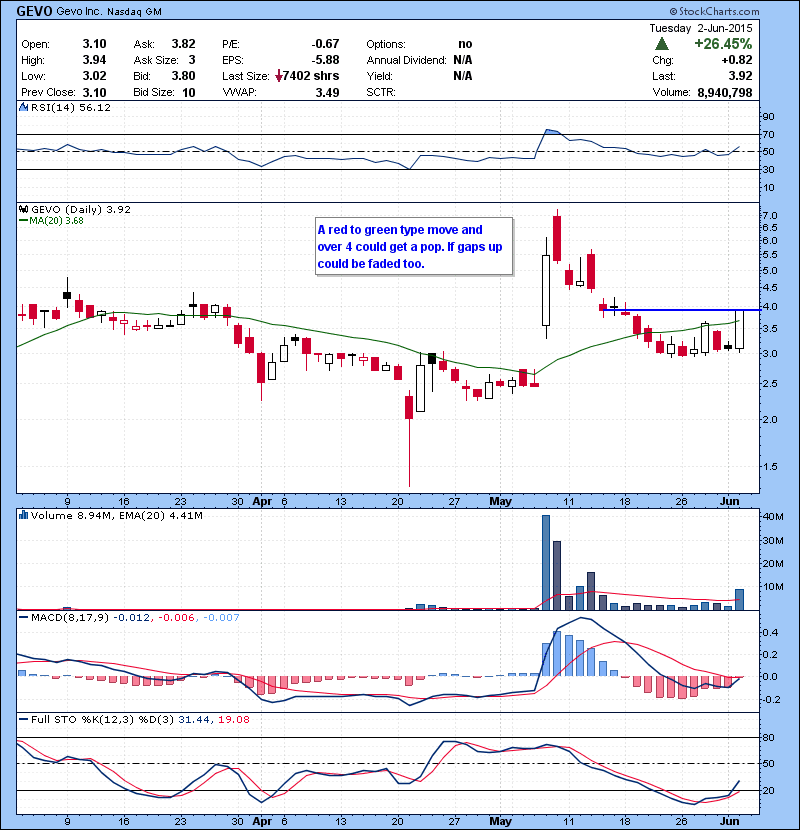Image resolution: width=800 pixels, height=830 pixels.
Task: Click the tallest volume bar near 40M
Action: point(546,562)
